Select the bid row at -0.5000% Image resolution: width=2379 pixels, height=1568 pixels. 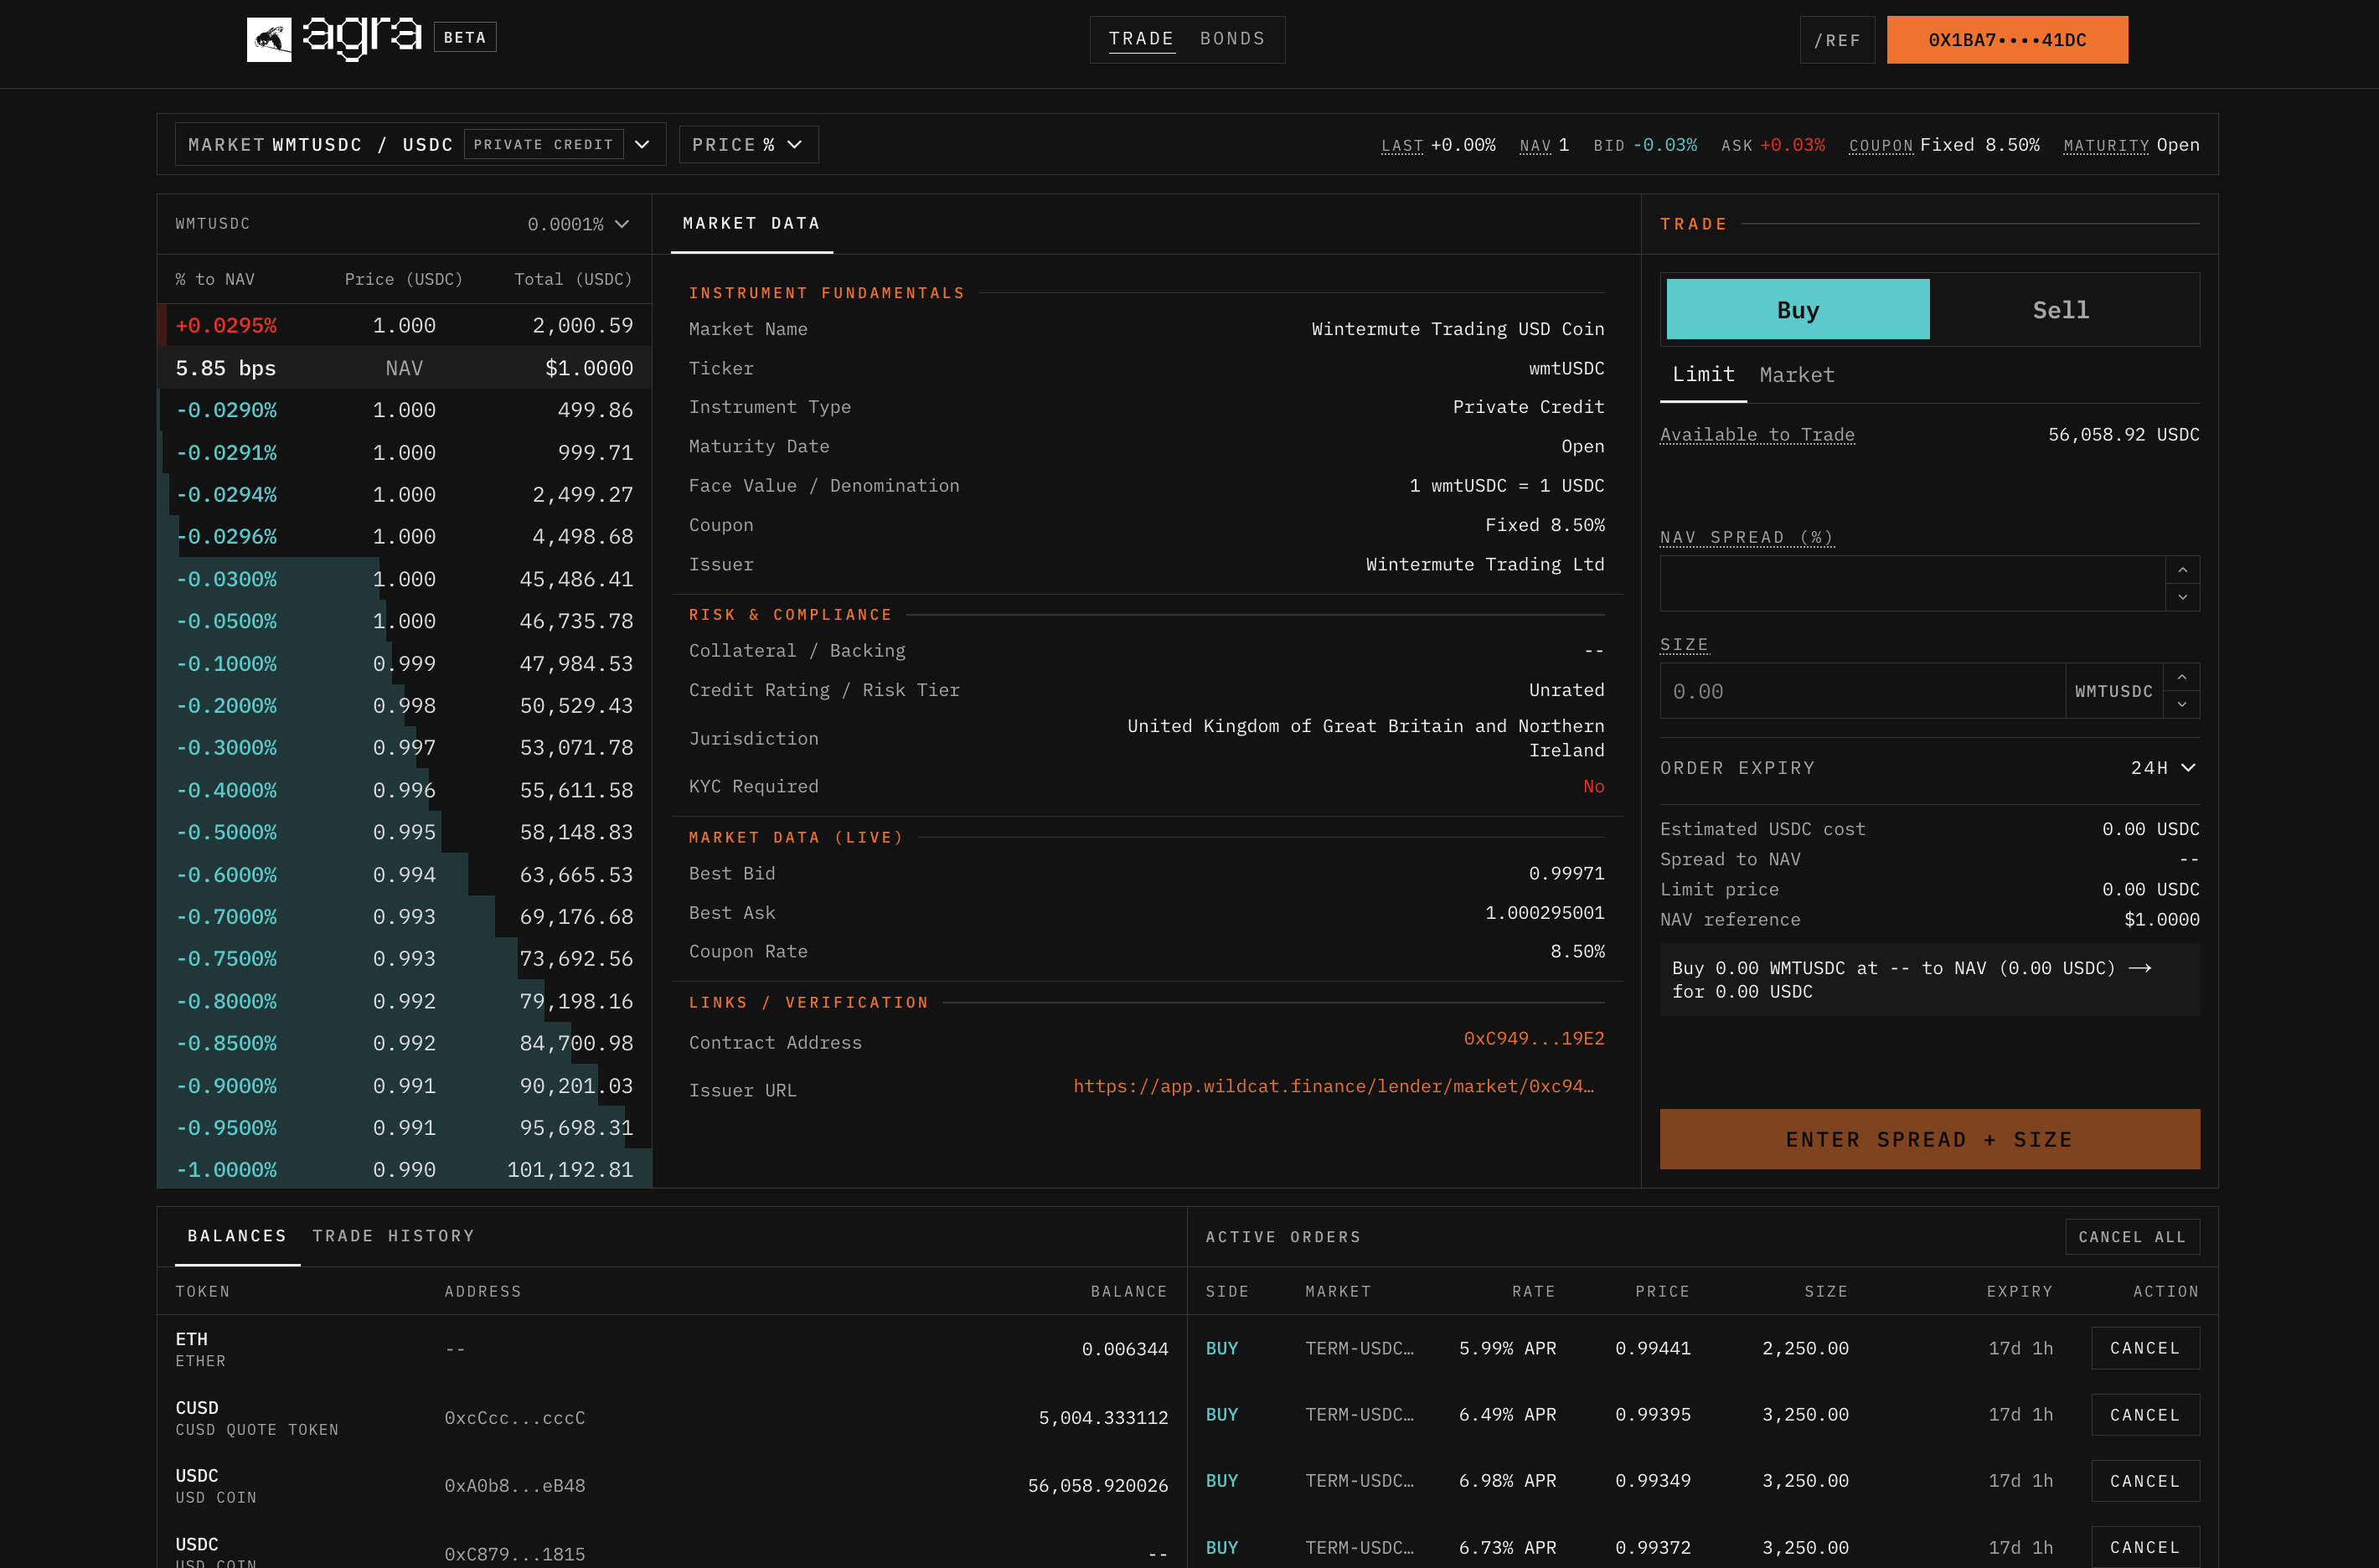point(404,832)
